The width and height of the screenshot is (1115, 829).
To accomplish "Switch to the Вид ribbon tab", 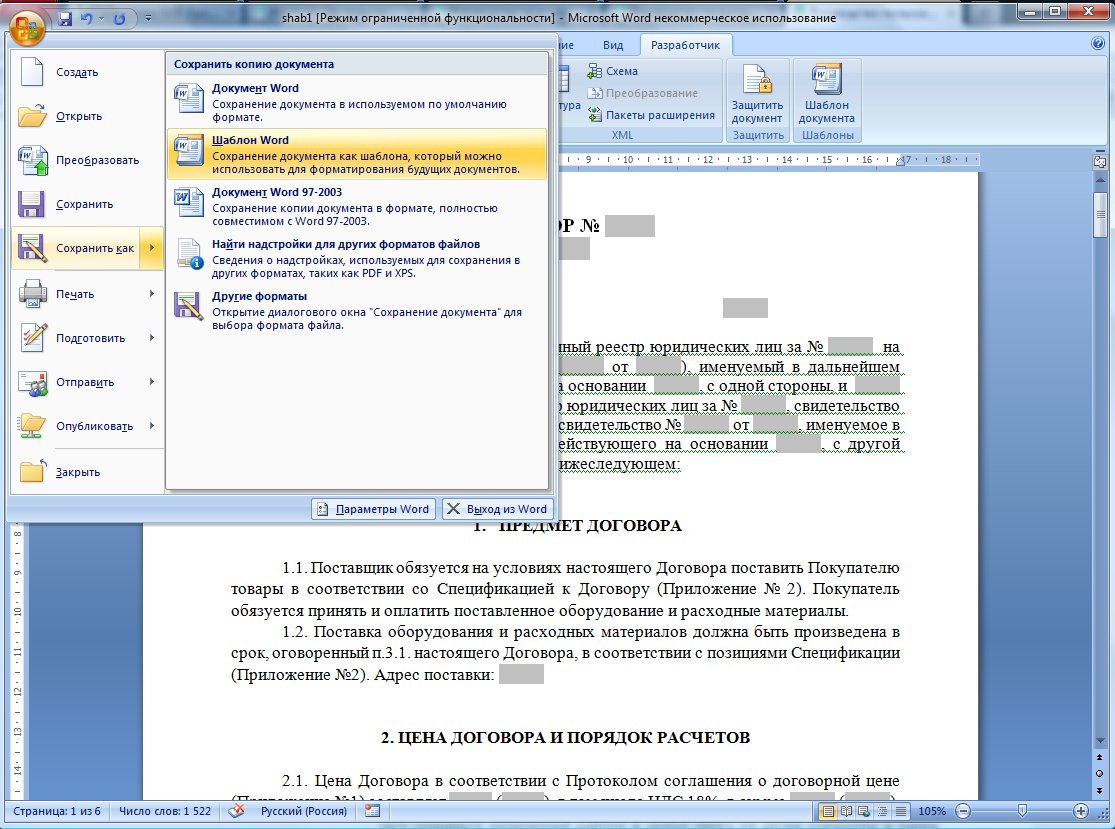I will point(613,45).
